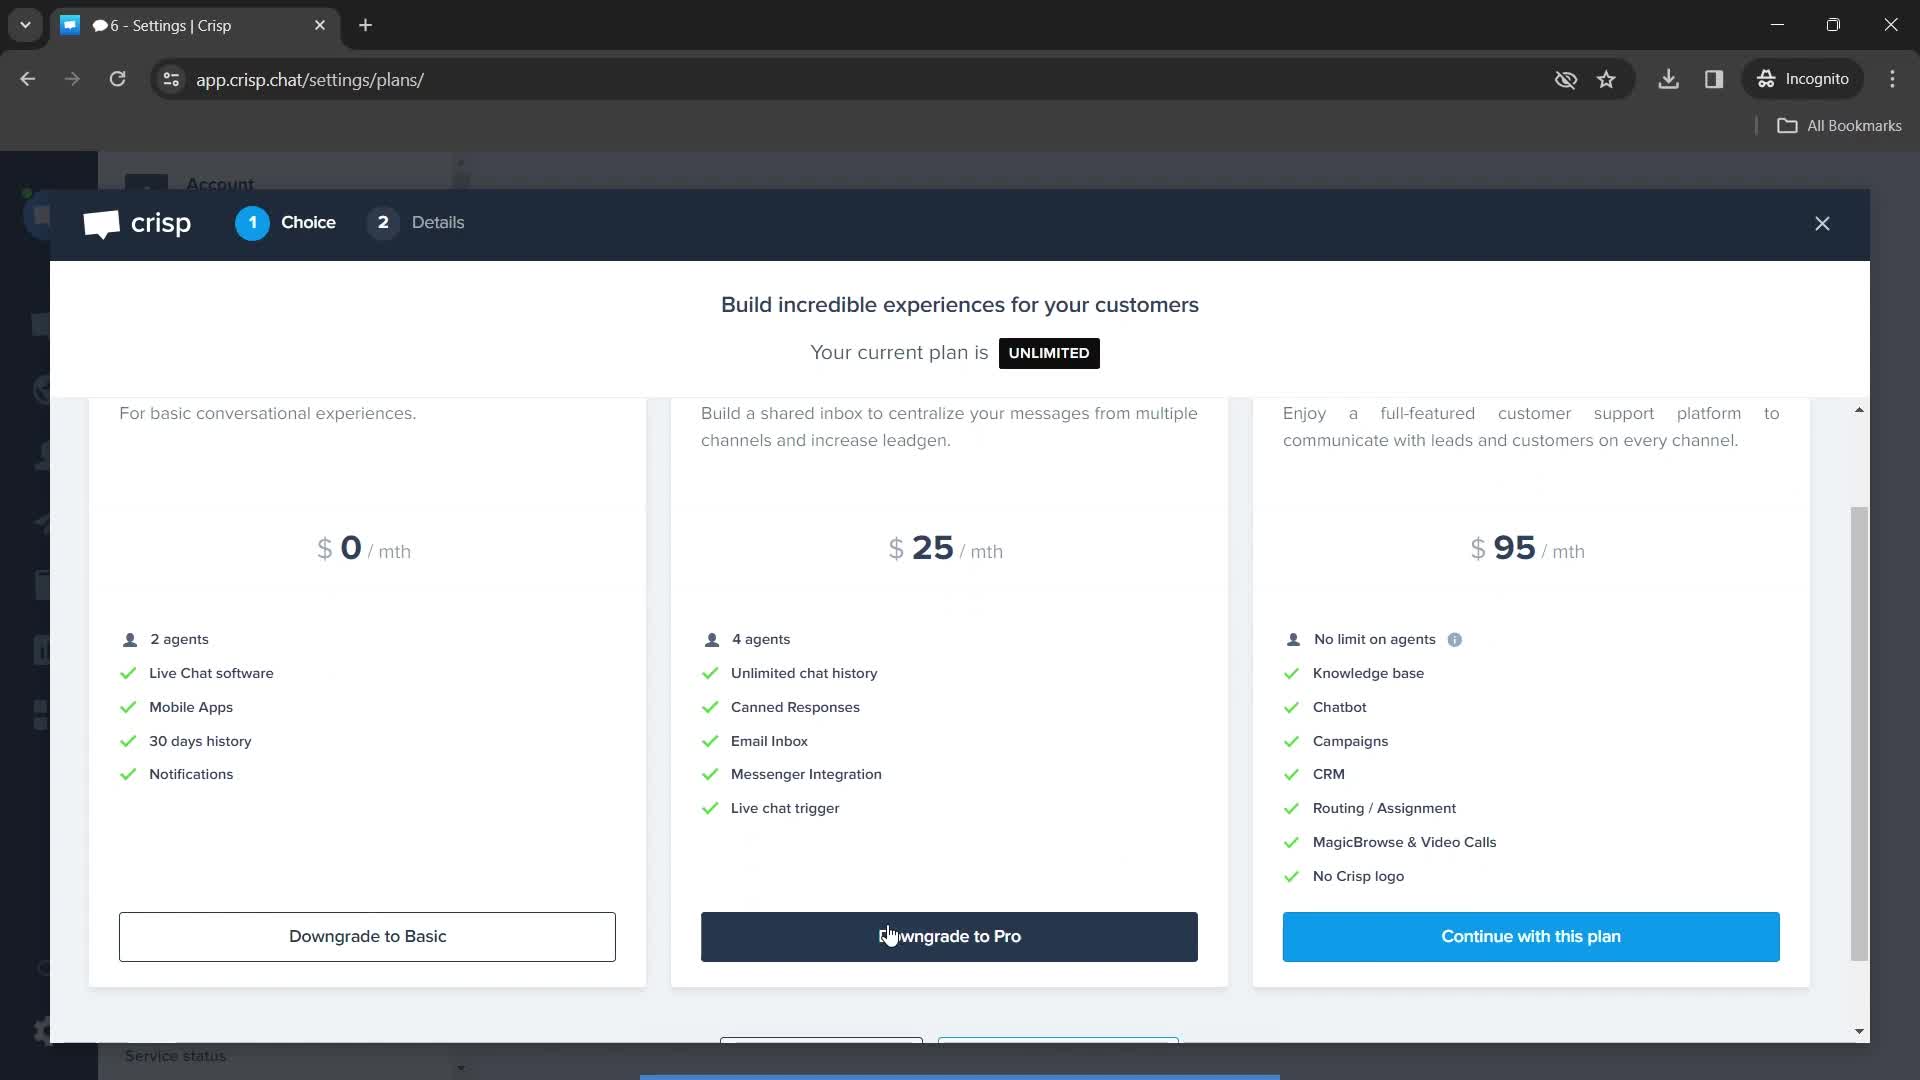
Task: Click MagicBrowse & Video Calls text
Action: 1404,843
